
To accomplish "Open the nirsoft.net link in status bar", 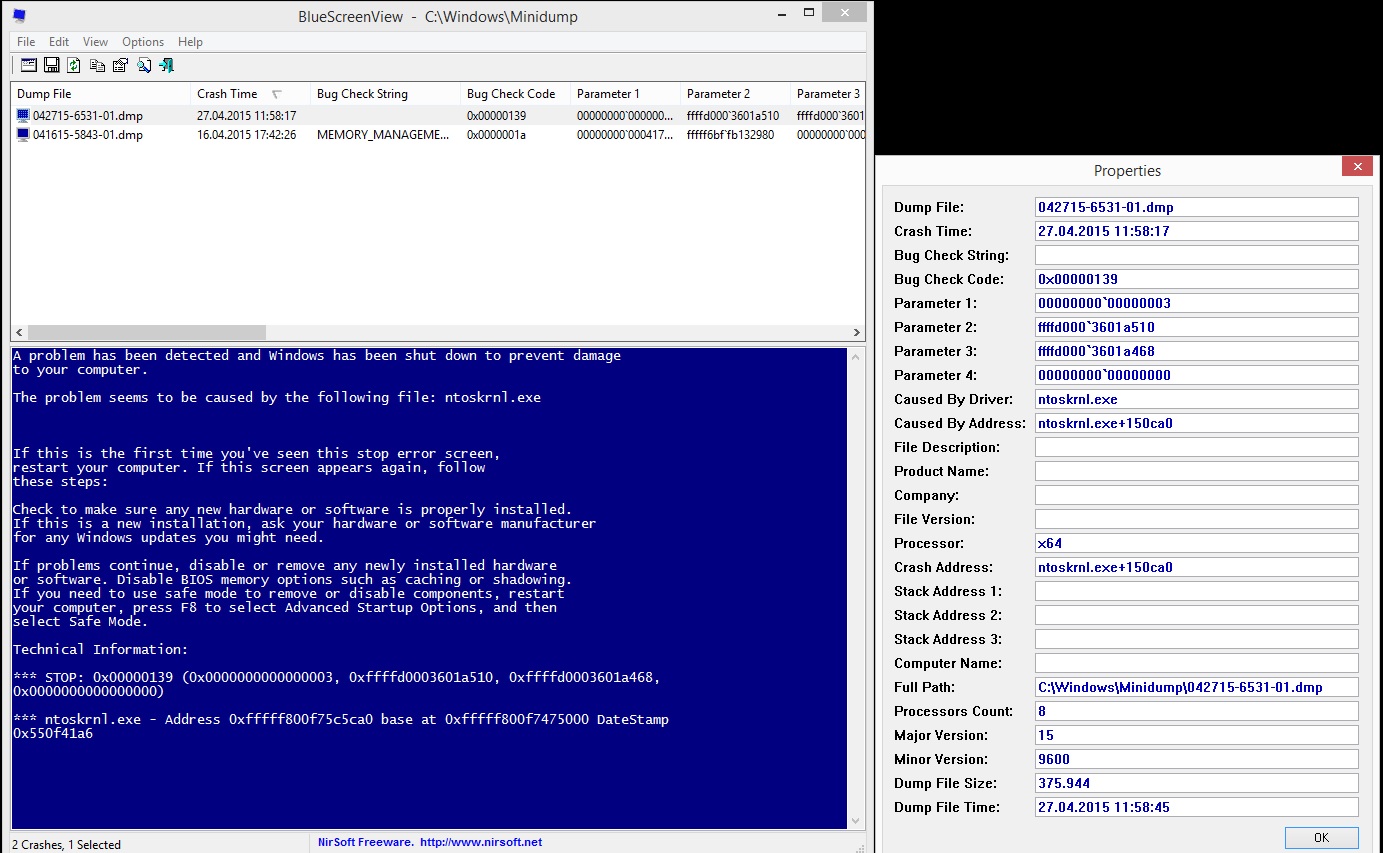I will point(481,842).
